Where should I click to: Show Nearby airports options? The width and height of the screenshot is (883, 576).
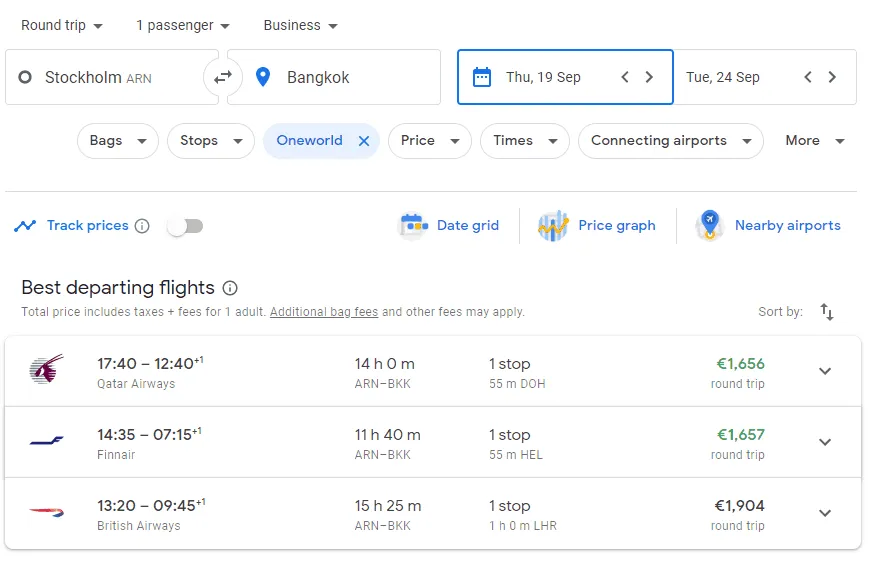pyautogui.click(x=769, y=226)
